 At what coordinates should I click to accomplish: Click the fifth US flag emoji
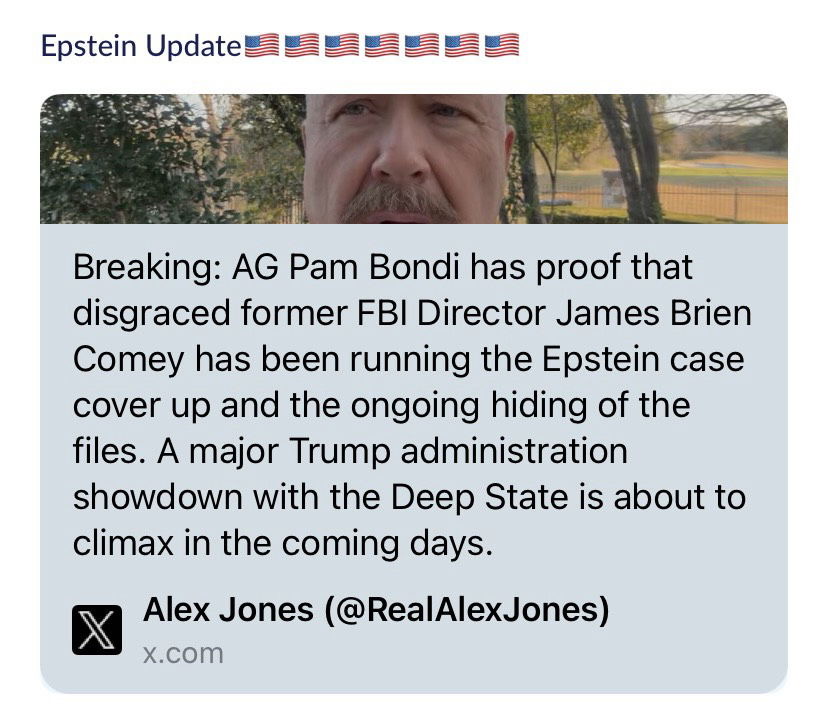(x=422, y=46)
